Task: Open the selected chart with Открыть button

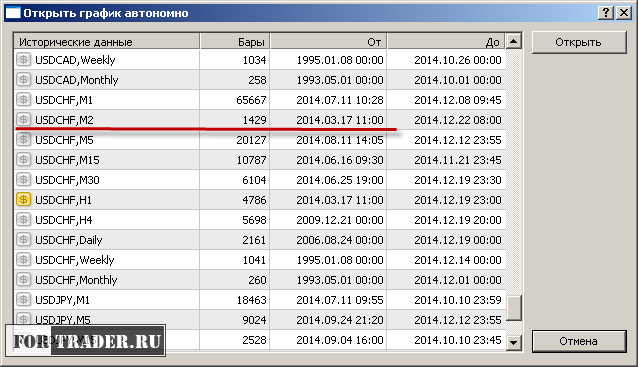Action: pos(579,42)
